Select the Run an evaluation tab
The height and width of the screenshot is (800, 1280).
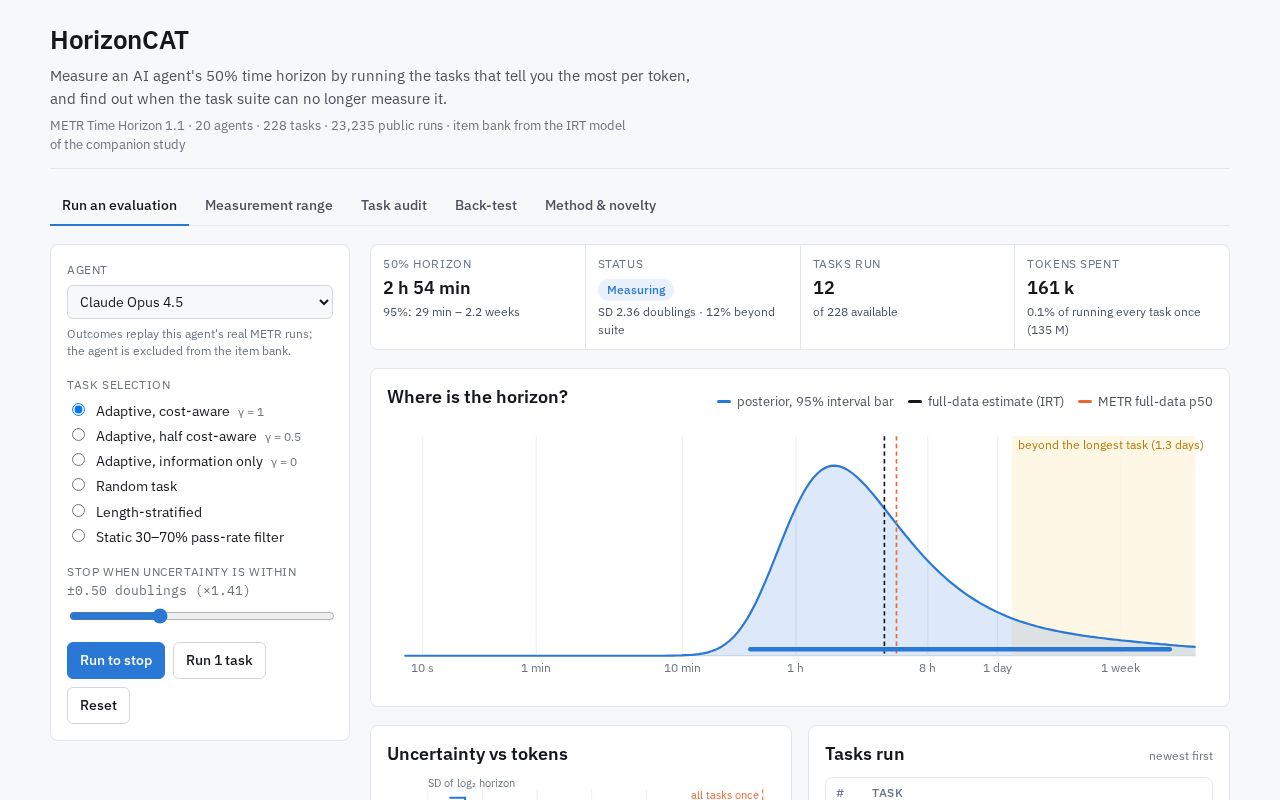[x=119, y=205]
